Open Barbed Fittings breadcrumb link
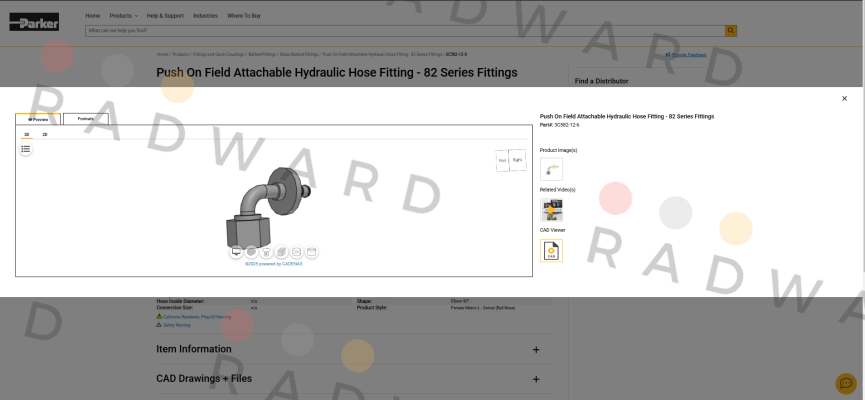 point(262,55)
